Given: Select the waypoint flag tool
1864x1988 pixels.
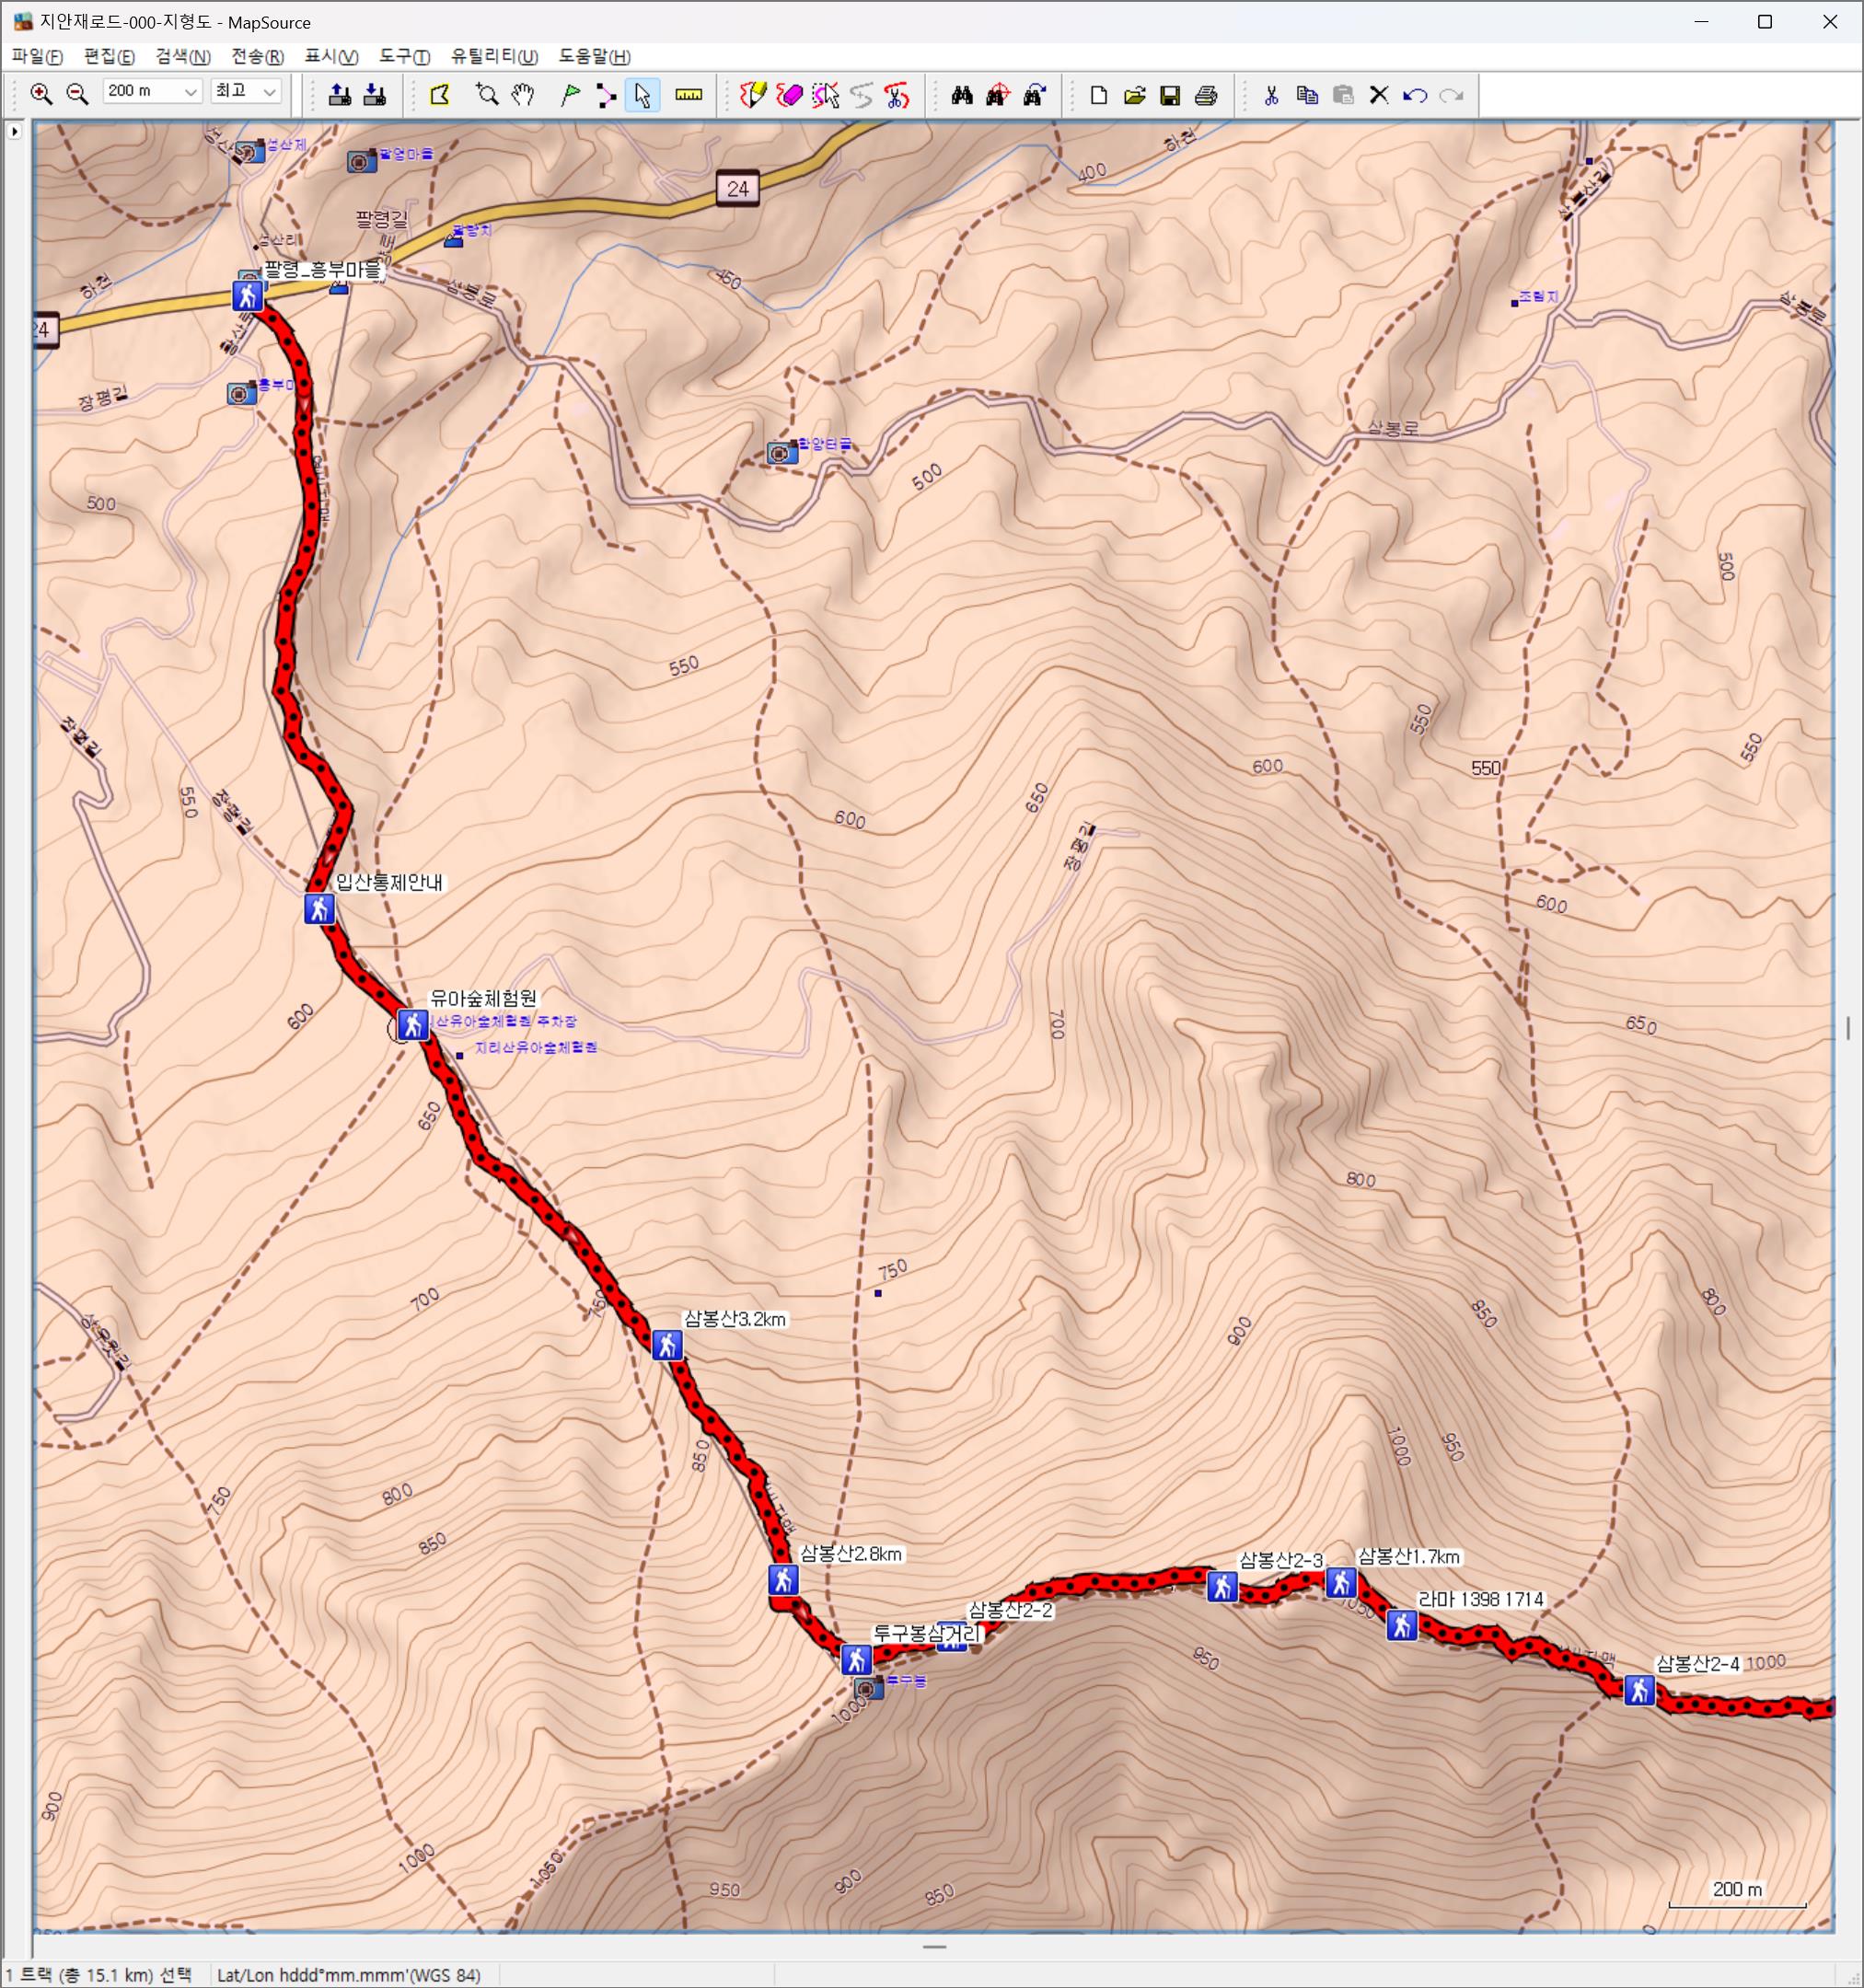Looking at the screenshot, I should tap(570, 95).
